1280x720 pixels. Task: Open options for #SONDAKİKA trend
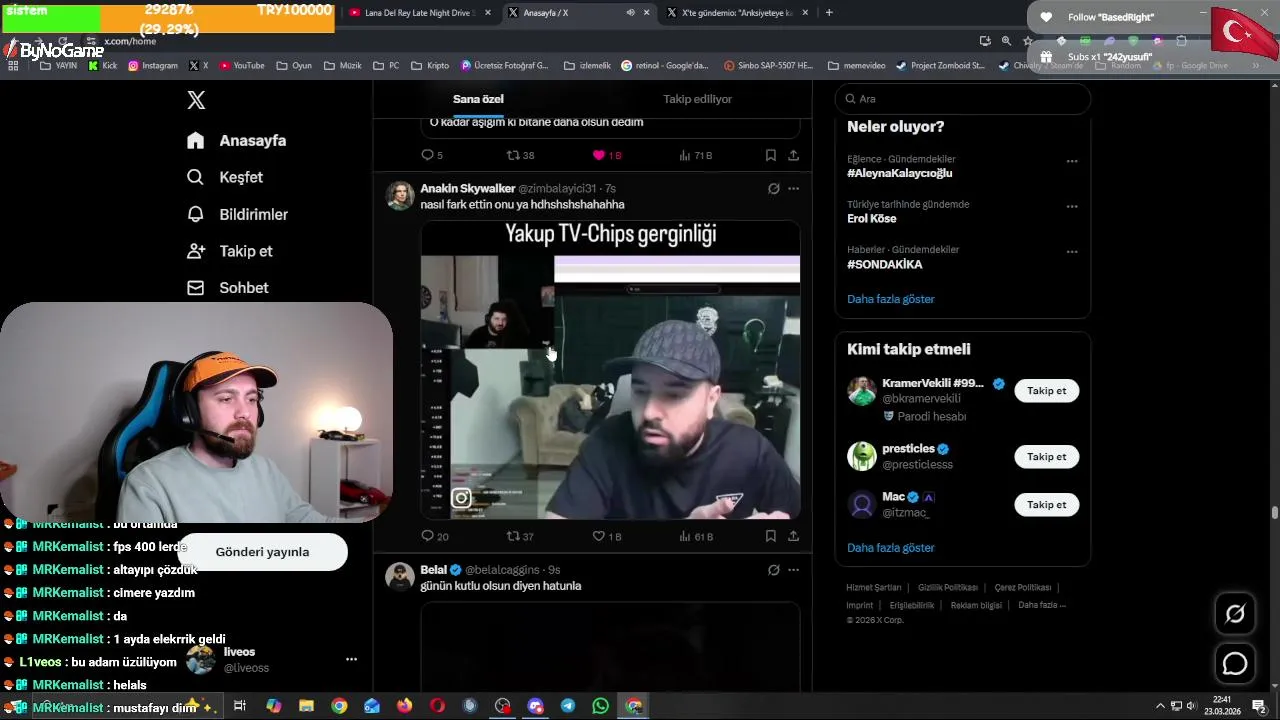point(1072,252)
